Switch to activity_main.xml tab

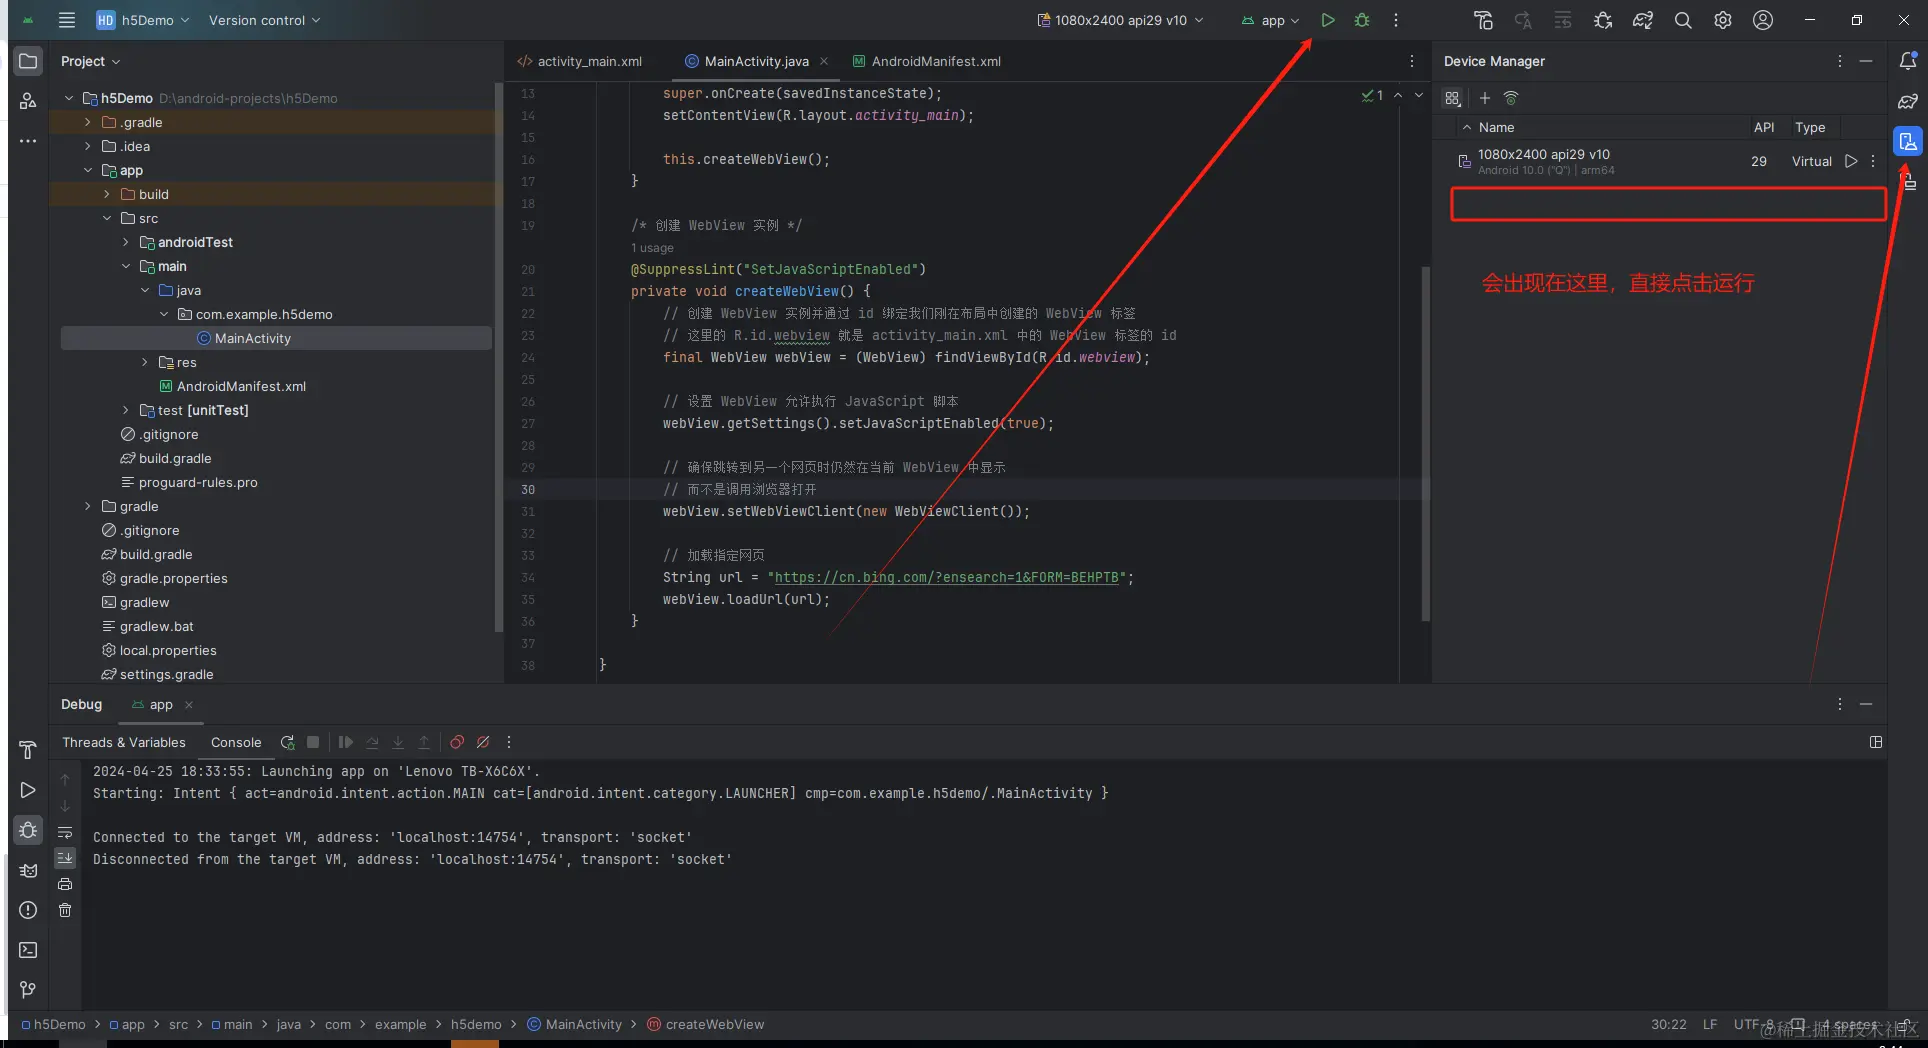580,61
